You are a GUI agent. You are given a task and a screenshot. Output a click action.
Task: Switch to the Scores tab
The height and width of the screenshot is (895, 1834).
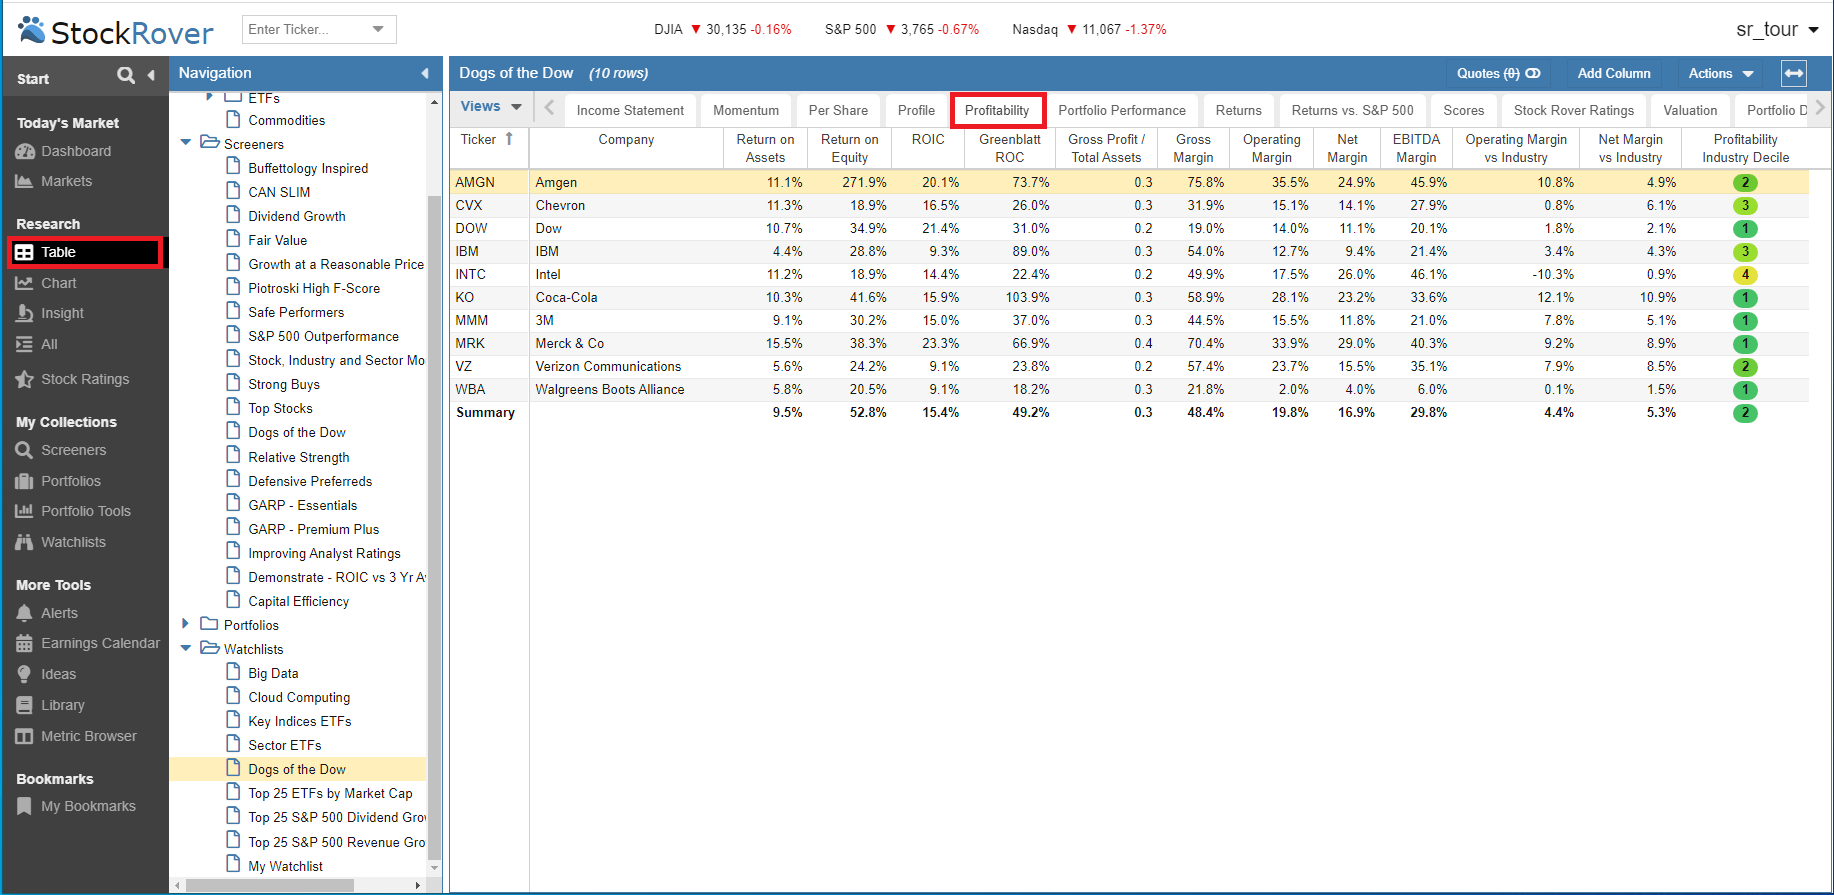tap(1463, 110)
